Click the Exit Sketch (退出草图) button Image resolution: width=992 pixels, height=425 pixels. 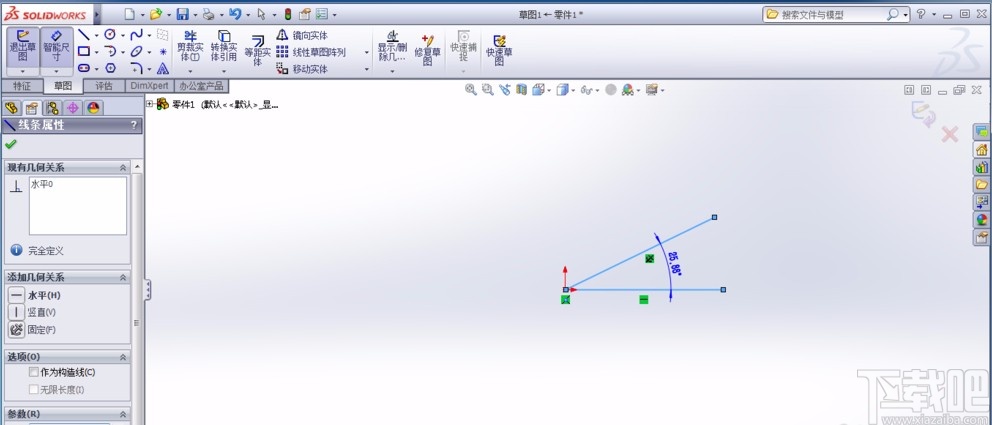[x=23, y=47]
